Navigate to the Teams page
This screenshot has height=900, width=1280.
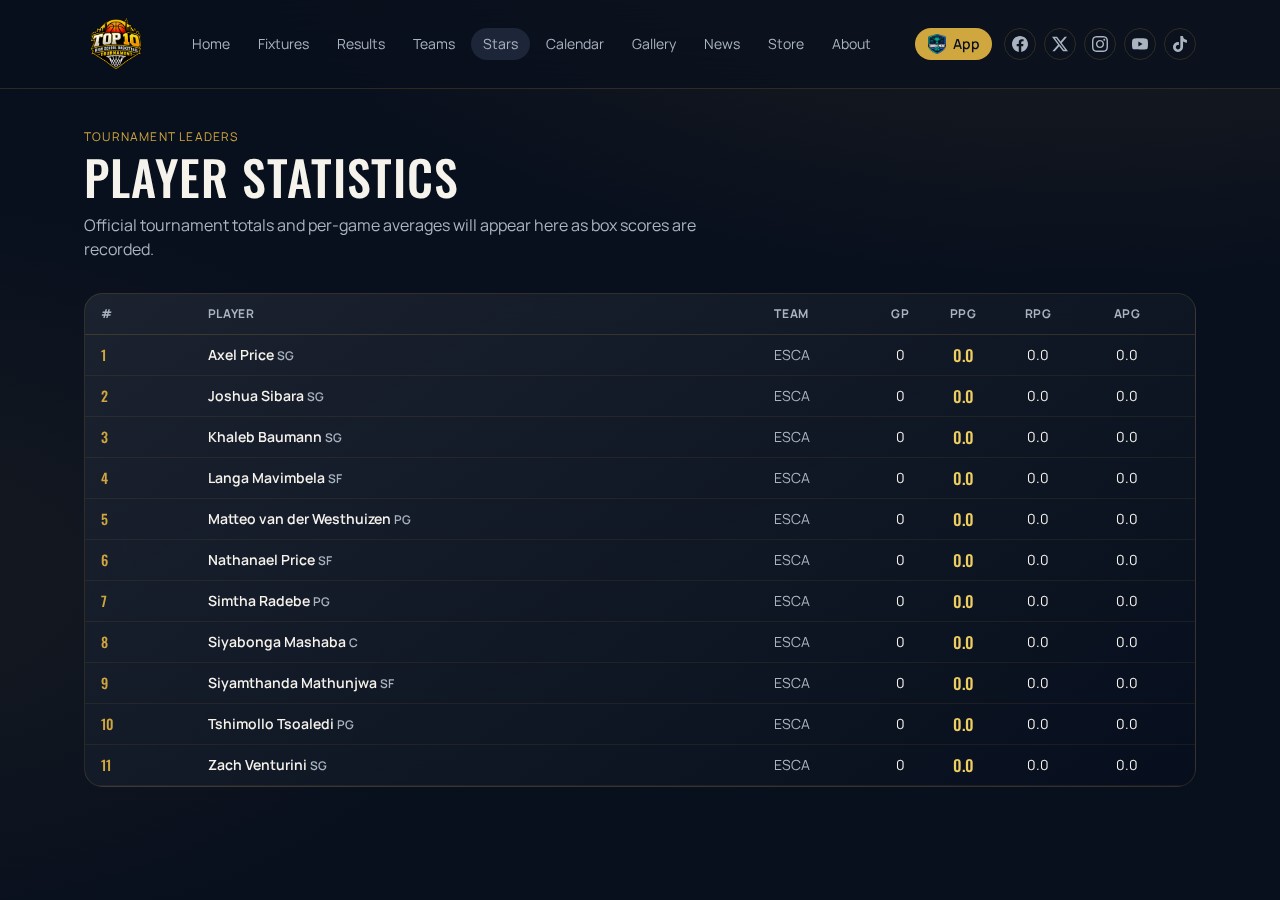click(x=434, y=44)
